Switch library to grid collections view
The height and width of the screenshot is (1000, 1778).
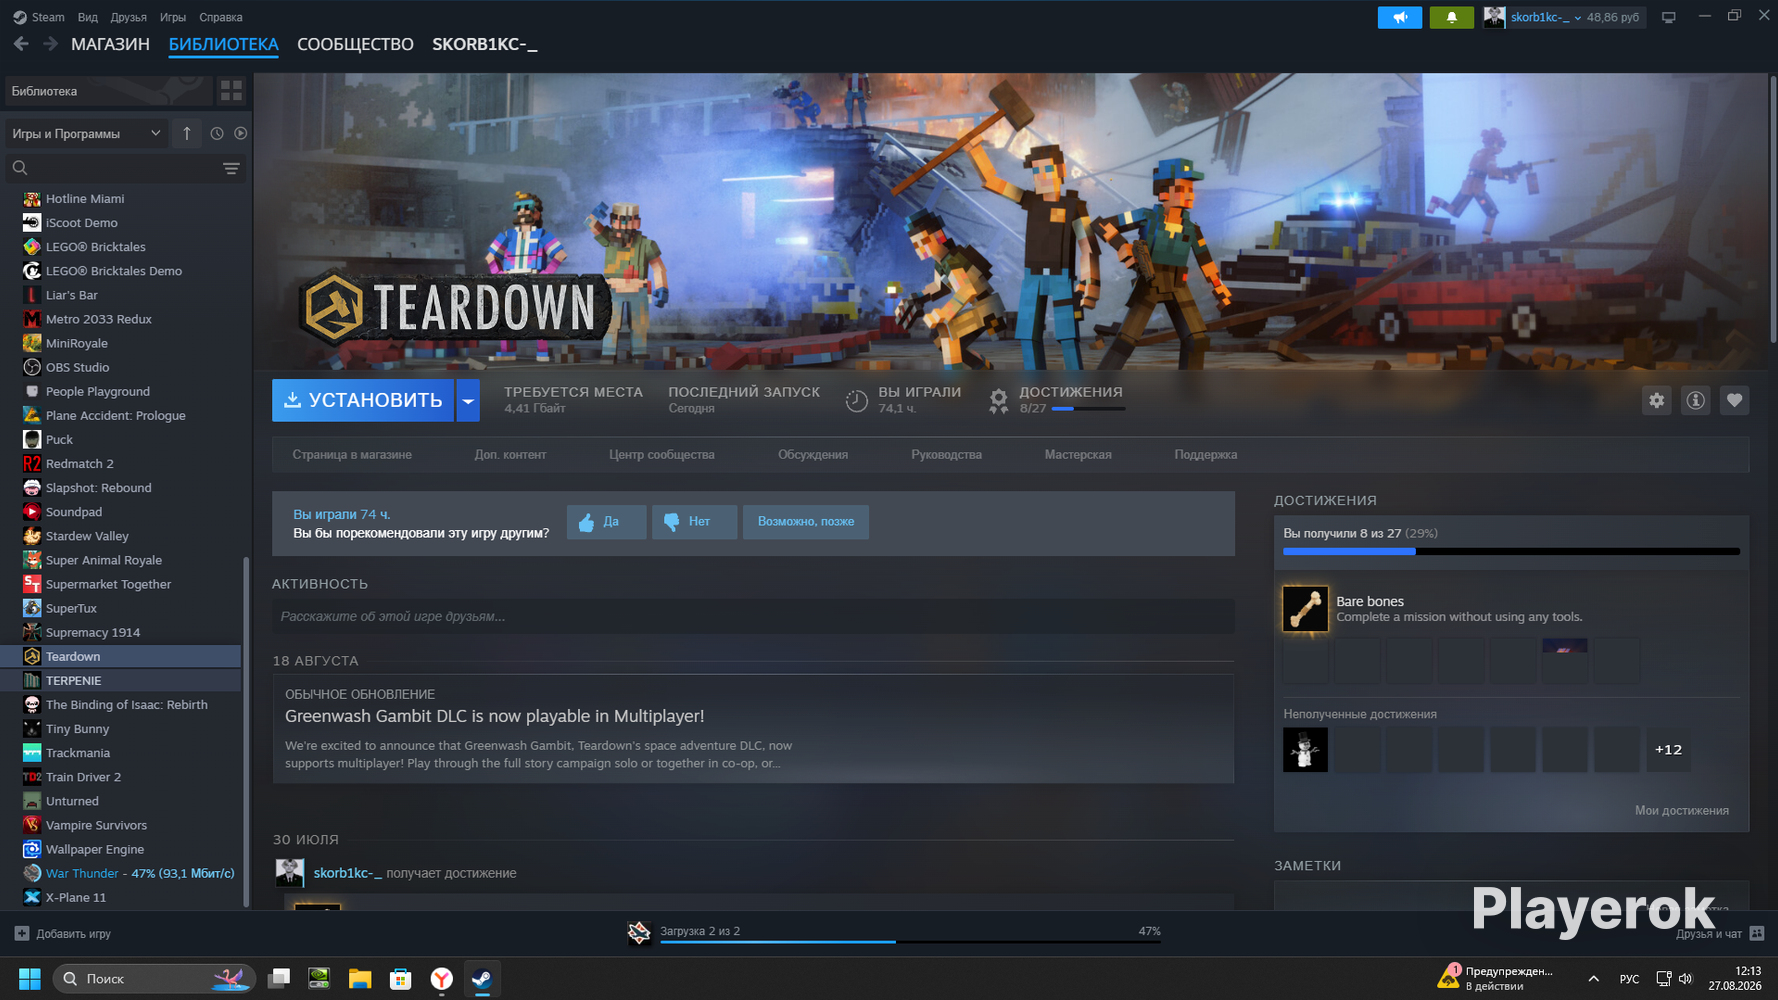click(231, 91)
